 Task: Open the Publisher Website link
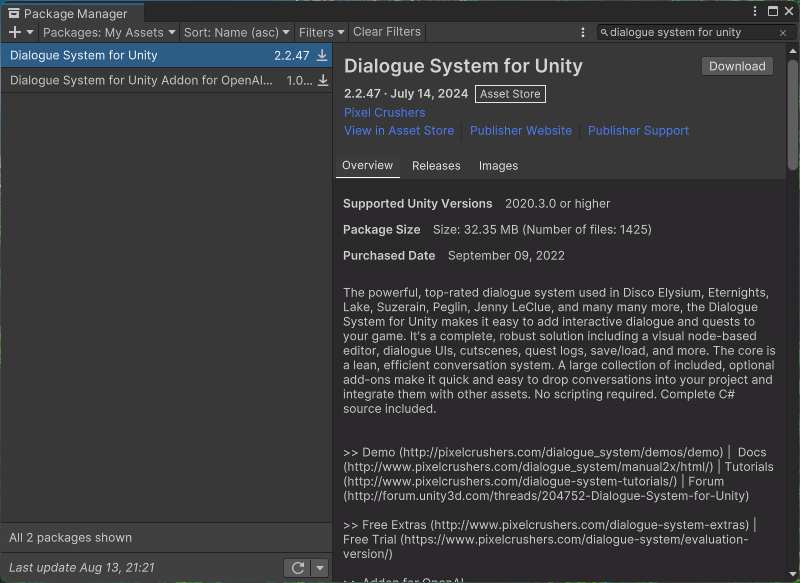(521, 131)
